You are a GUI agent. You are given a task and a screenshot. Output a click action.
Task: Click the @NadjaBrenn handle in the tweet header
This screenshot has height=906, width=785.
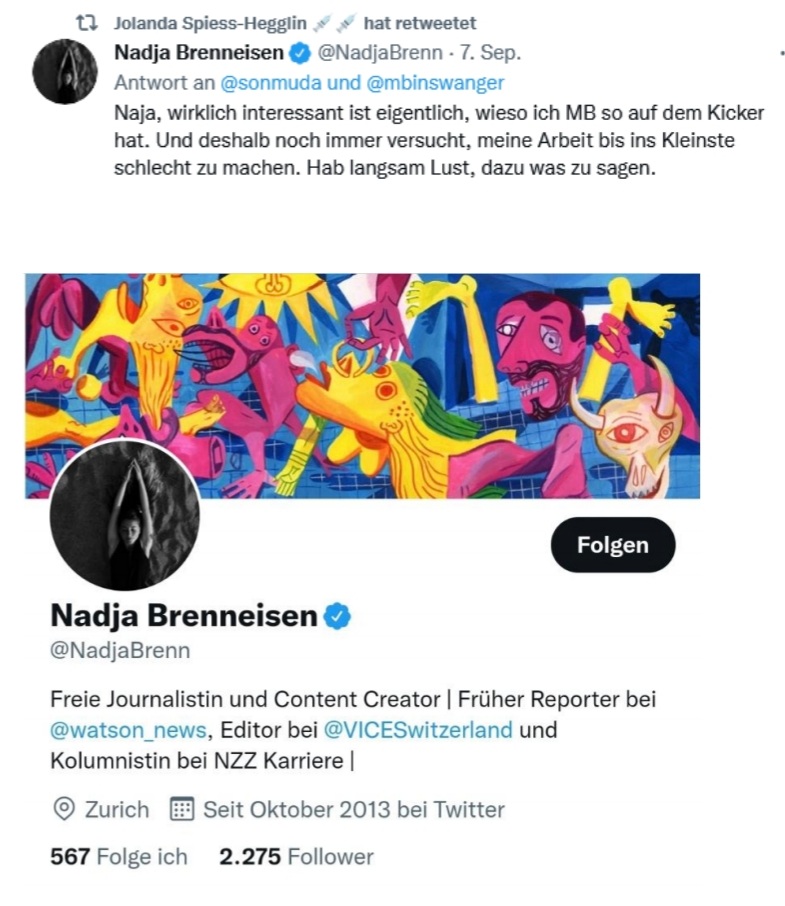tap(380, 53)
